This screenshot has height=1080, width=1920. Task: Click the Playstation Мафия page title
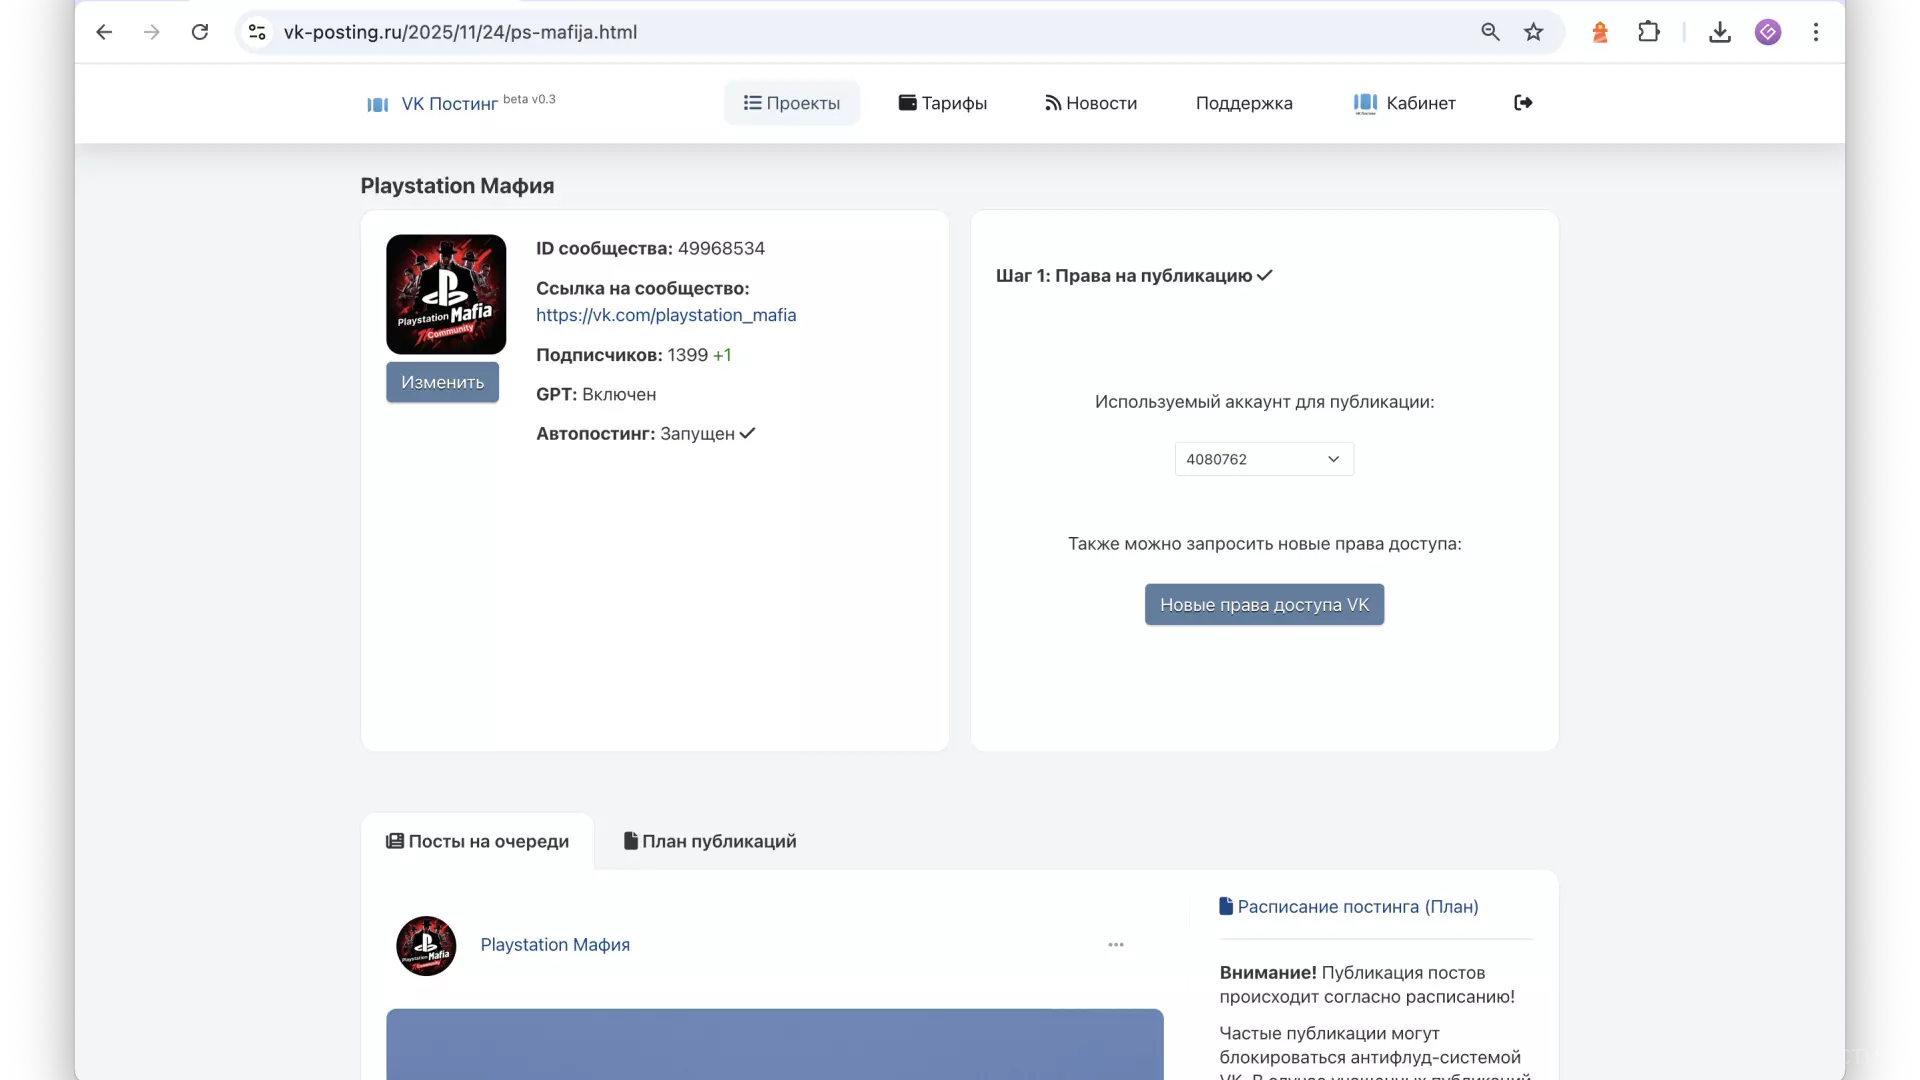click(x=457, y=186)
